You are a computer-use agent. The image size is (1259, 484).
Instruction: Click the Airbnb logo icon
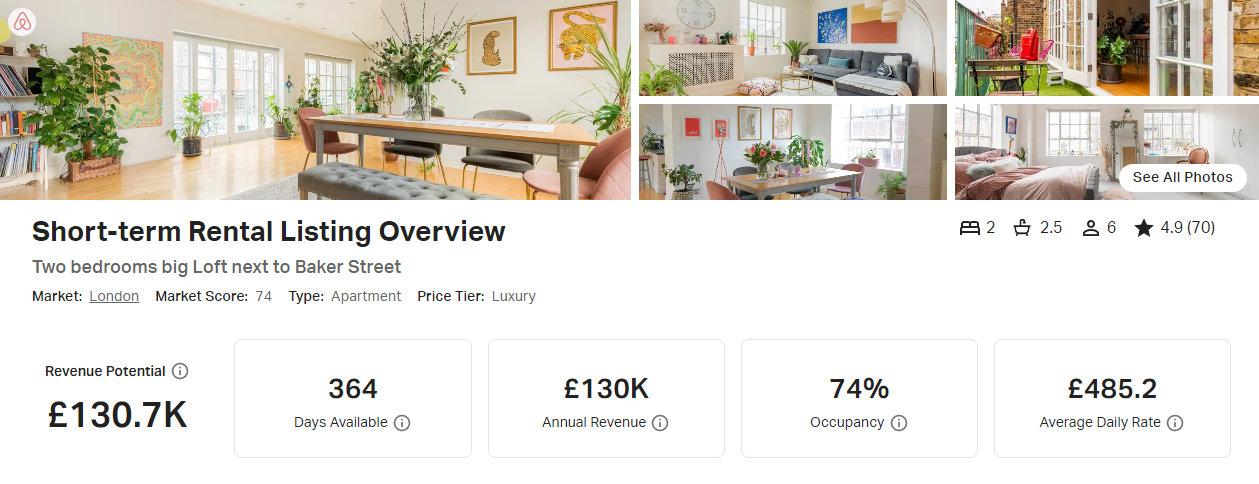coord(22,22)
